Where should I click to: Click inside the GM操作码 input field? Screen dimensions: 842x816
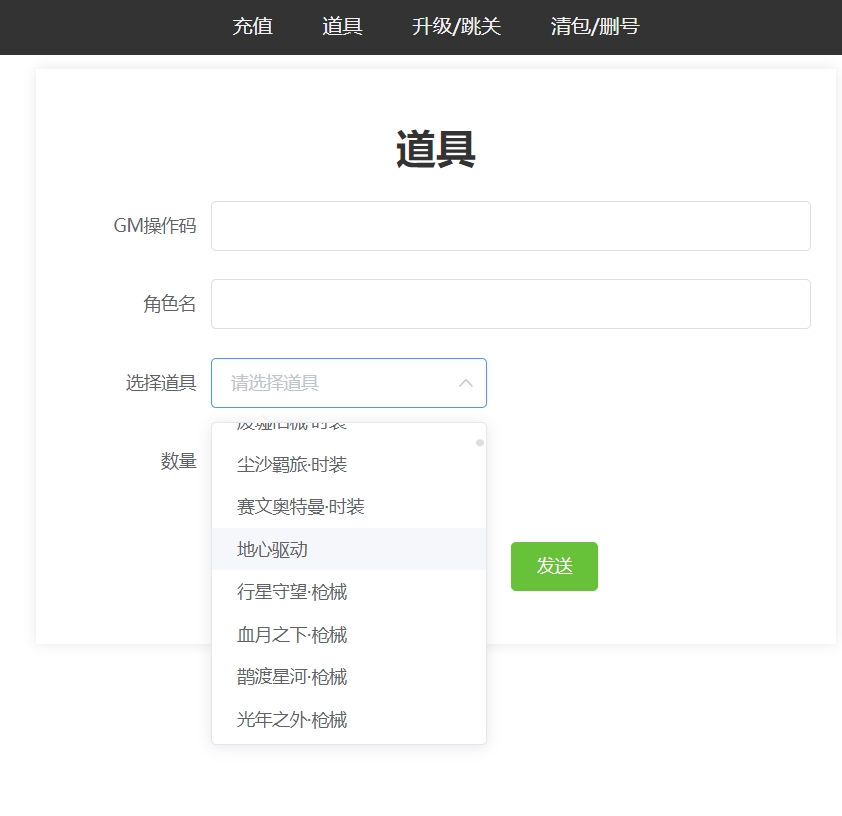pos(510,225)
